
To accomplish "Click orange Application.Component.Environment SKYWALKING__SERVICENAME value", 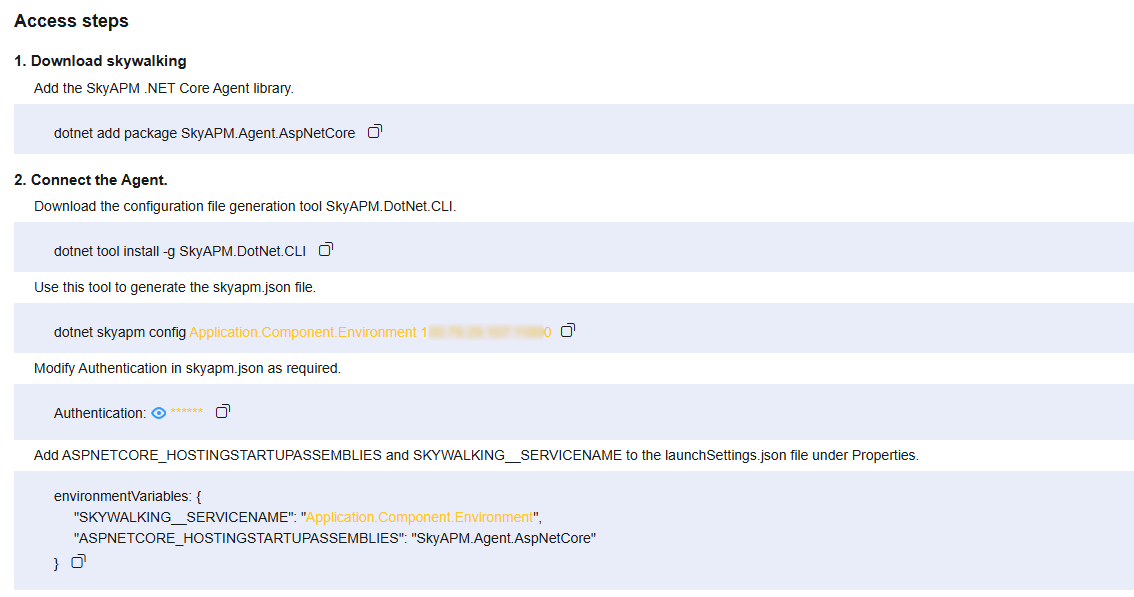I will point(419,517).
